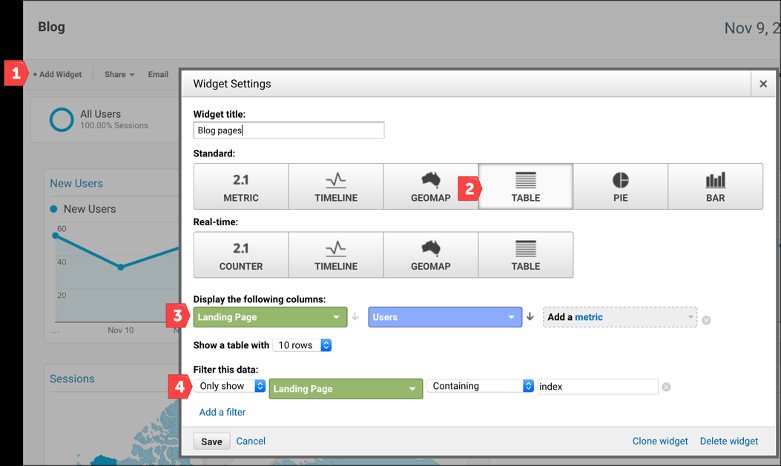The height and width of the screenshot is (466, 781).
Task: Remove the index filter with its x icon
Action: [666, 387]
